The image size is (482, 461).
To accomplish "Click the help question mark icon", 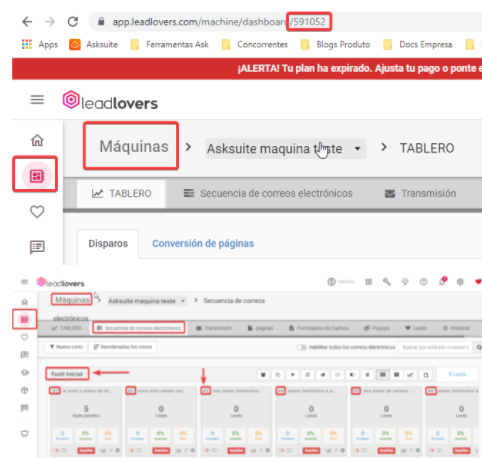I will pos(423,282).
